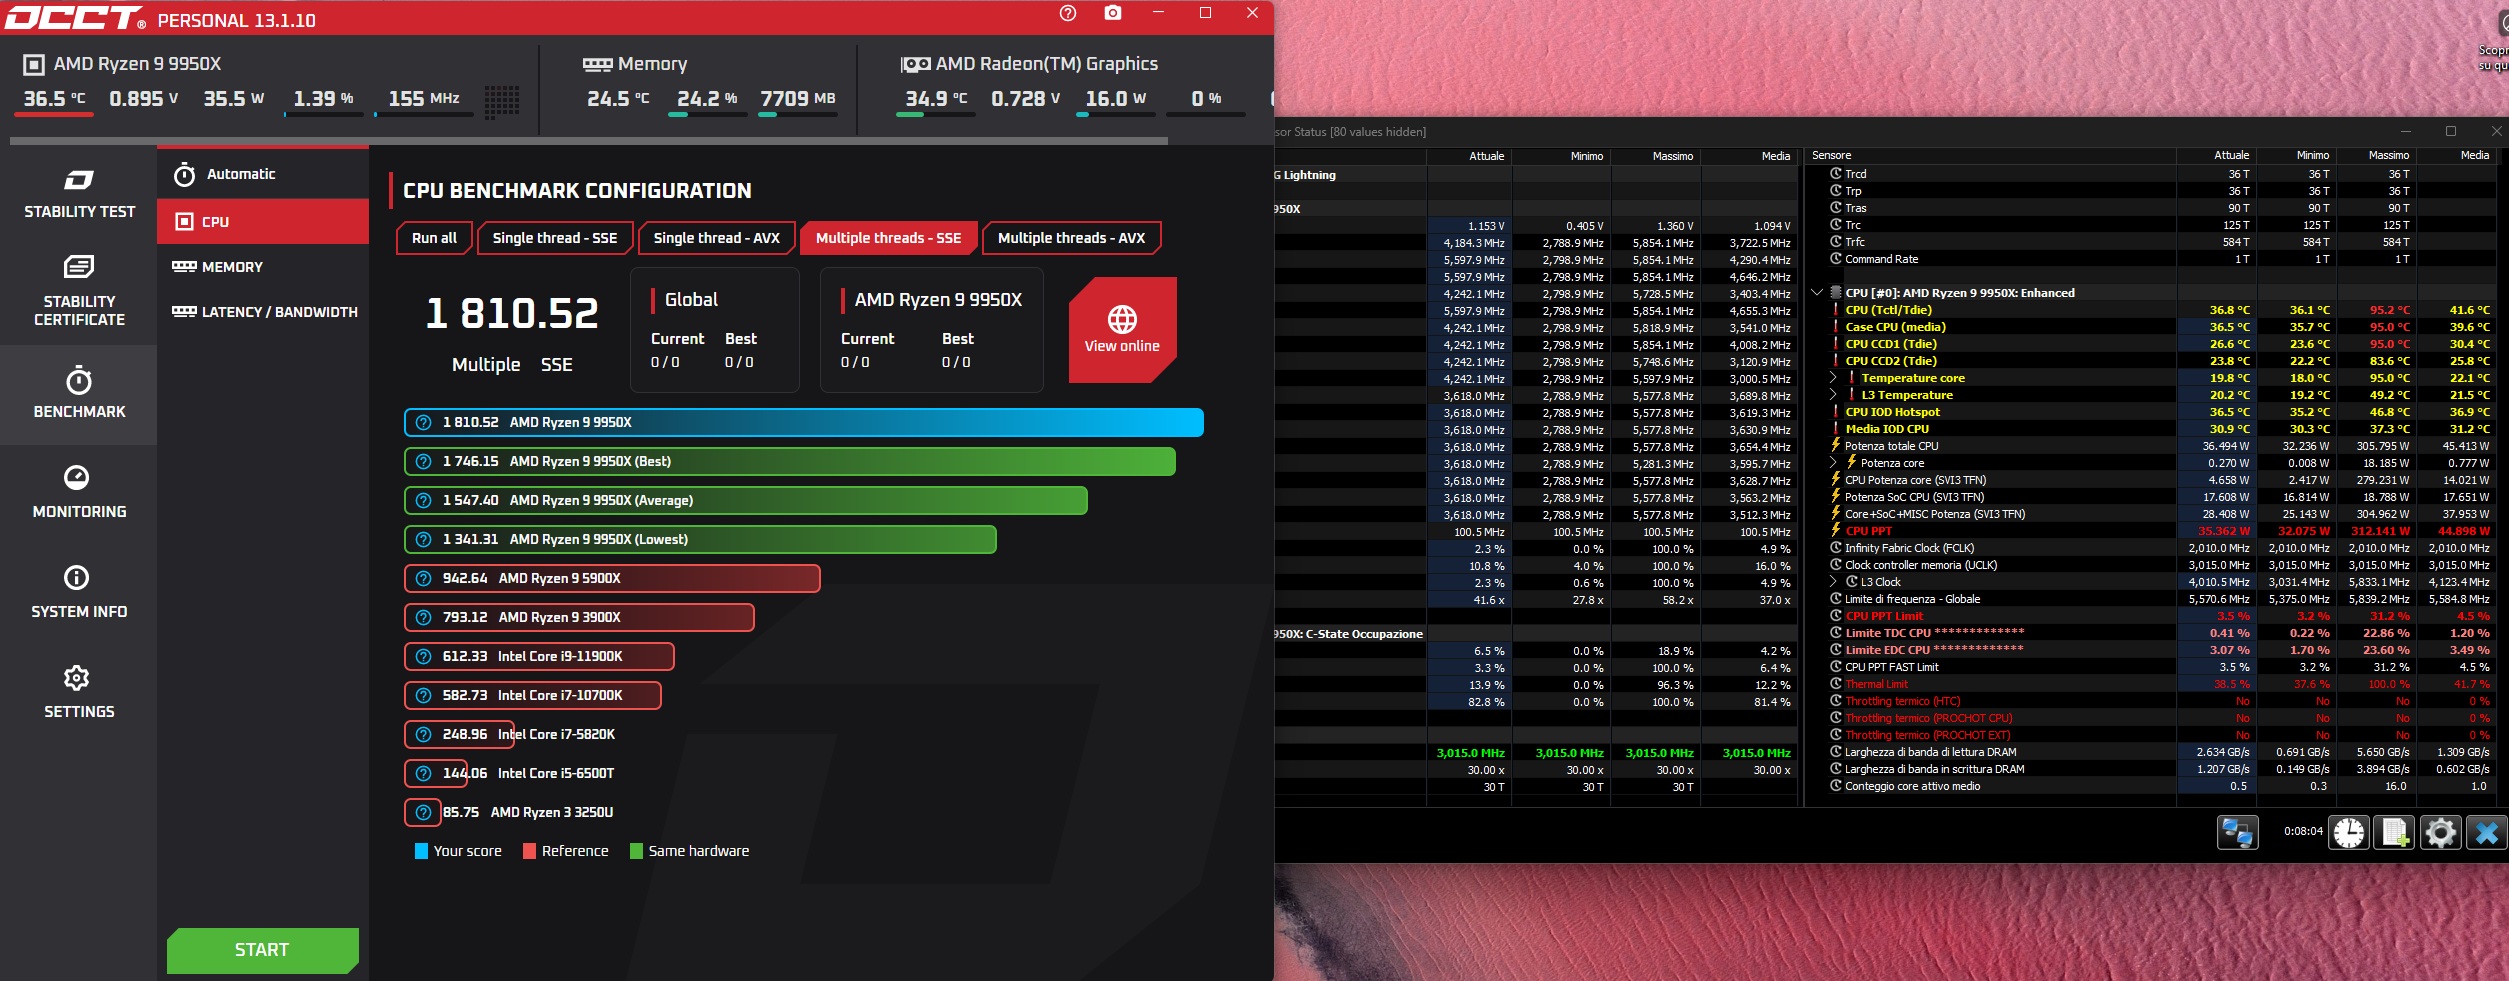Open the System Info section
This screenshot has height=981, width=2509.
coord(79,592)
